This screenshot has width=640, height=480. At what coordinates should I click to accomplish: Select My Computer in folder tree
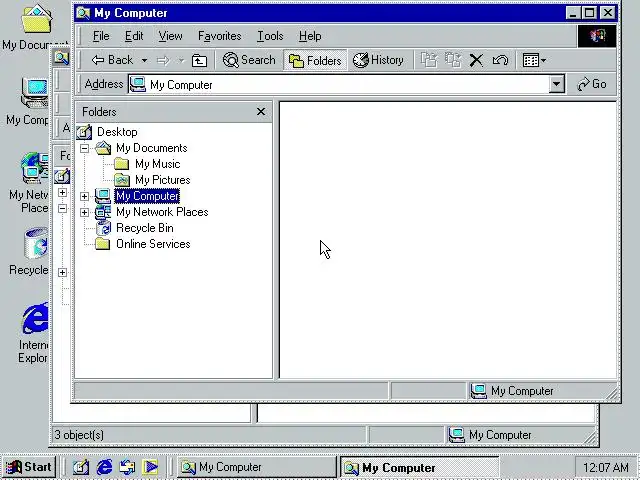point(147,196)
